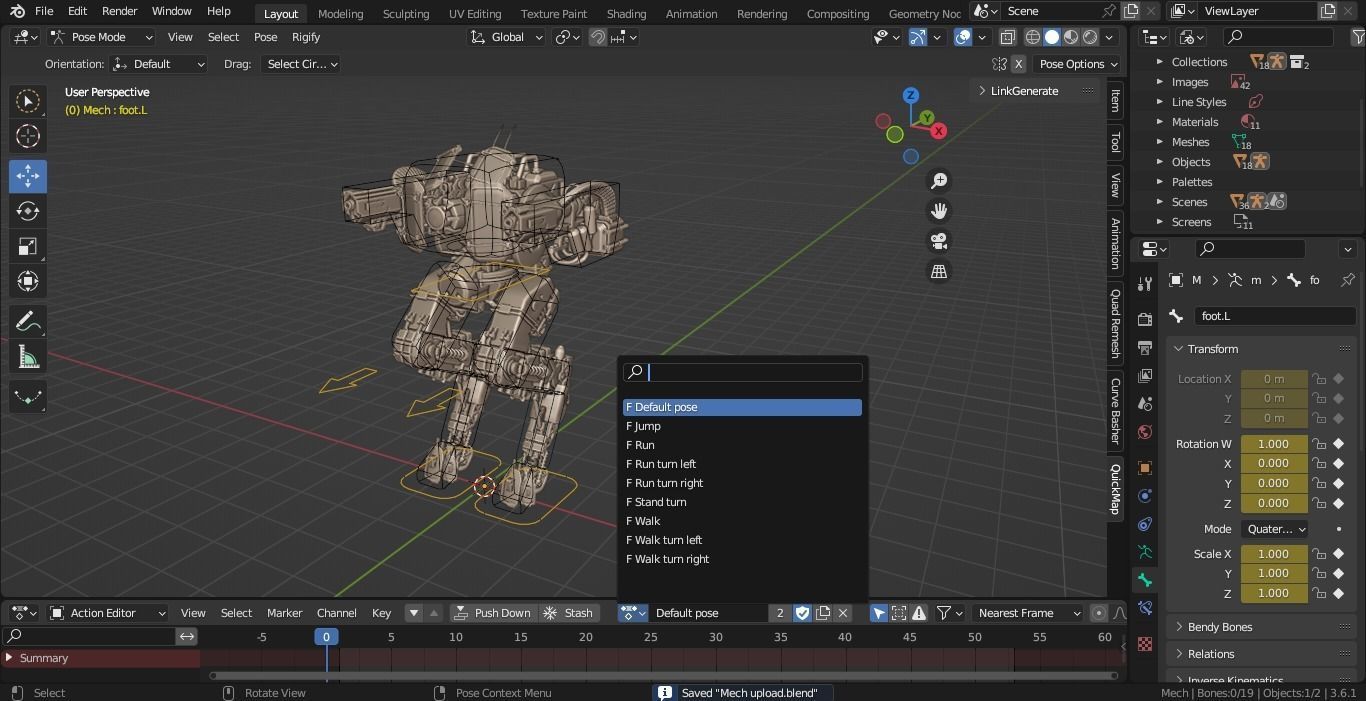
Task: Unlink the Default pose action
Action: pyautogui.click(x=843, y=613)
